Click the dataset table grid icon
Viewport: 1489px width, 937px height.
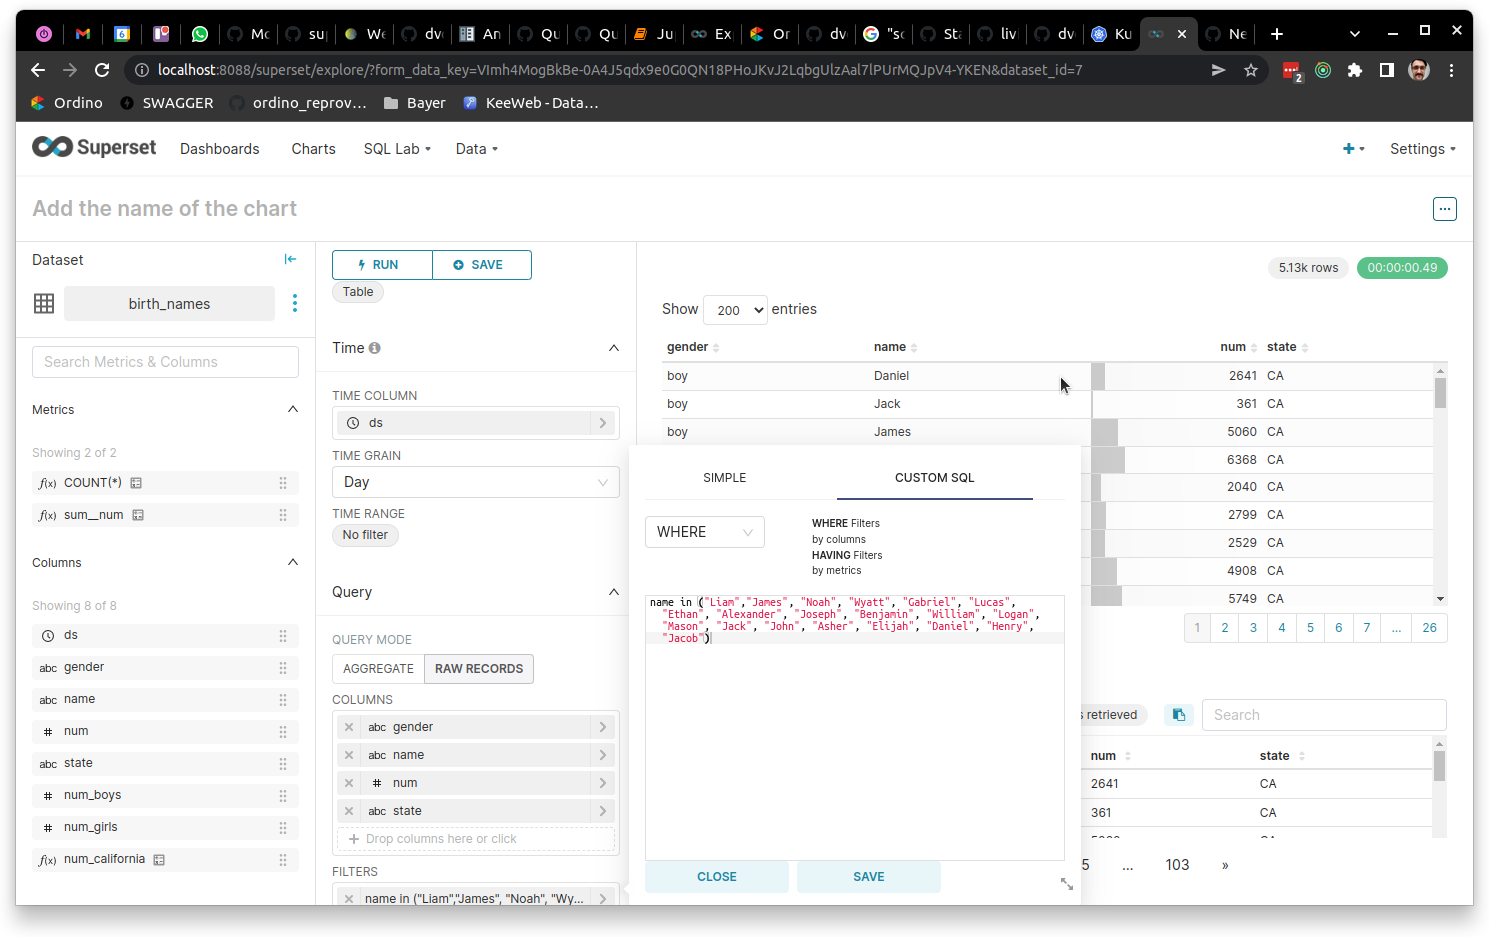click(44, 303)
